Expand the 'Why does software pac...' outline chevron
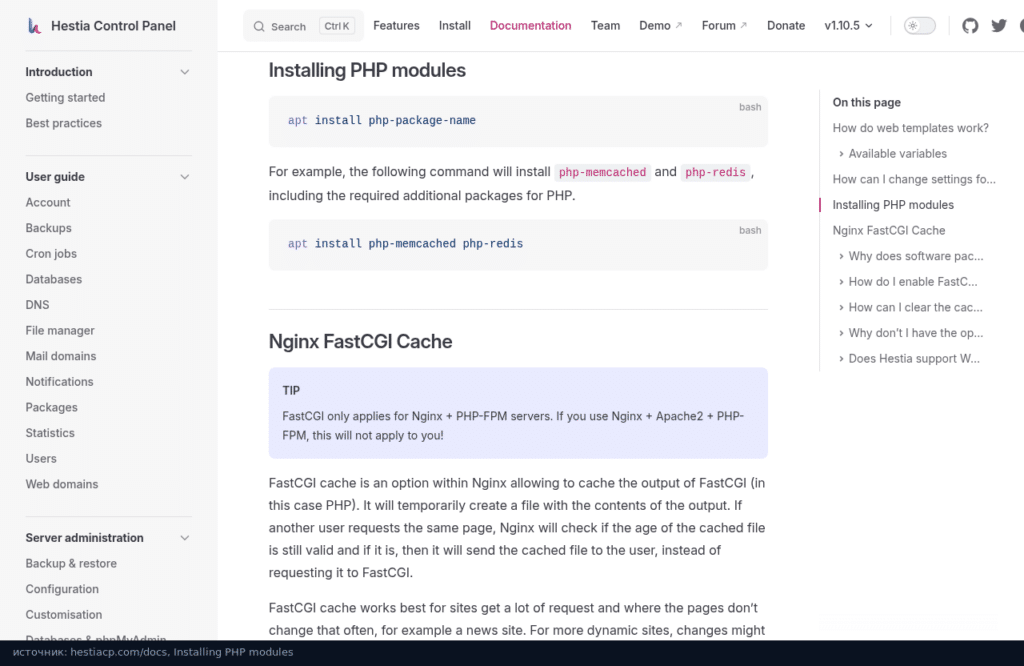This screenshot has height=666, width=1024. pyautogui.click(x=841, y=257)
